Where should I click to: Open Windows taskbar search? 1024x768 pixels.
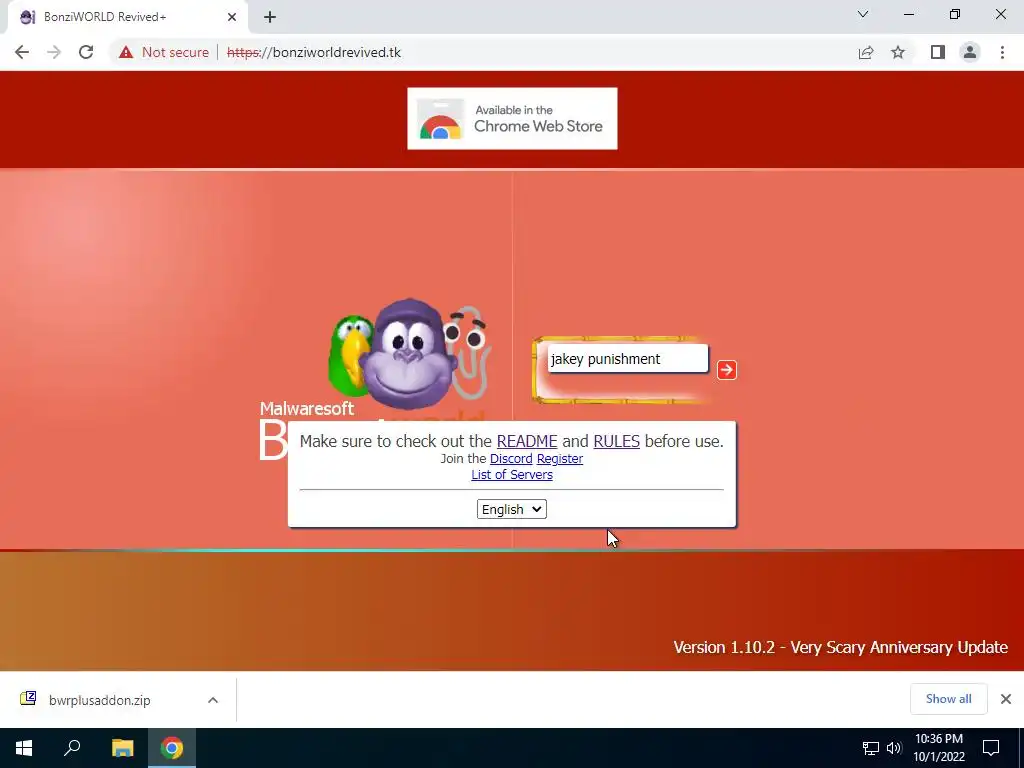pyautogui.click(x=72, y=748)
